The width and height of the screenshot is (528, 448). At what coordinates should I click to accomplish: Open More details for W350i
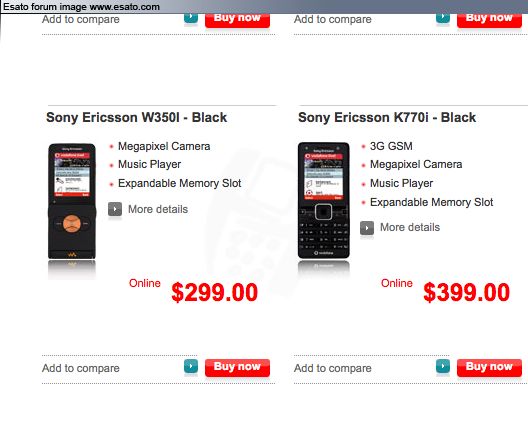click(x=158, y=209)
